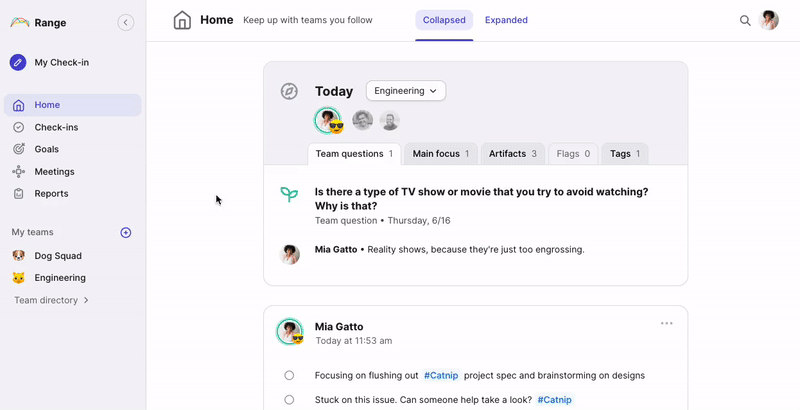Switch view to Expanded
The height and width of the screenshot is (410, 800).
tap(506, 20)
